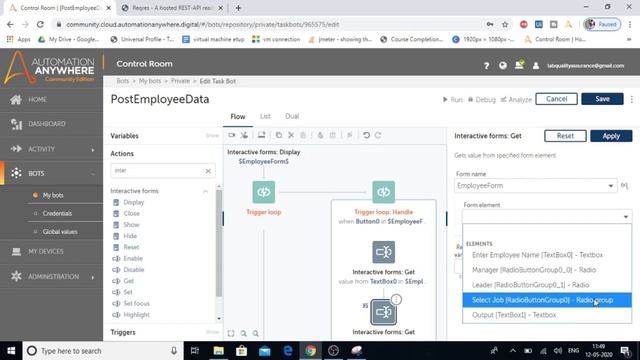Choose Manager [RadioButtonGroup0_0] option
The image size is (640, 360).
click(x=547, y=270)
